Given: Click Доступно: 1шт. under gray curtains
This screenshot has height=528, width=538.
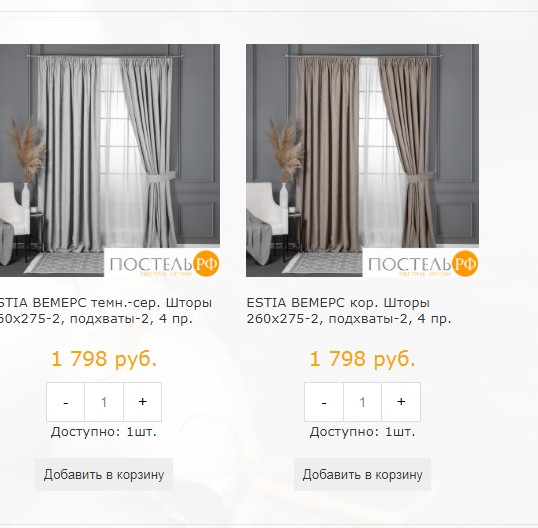Looking at the screenshot, I should pos(104,432).
